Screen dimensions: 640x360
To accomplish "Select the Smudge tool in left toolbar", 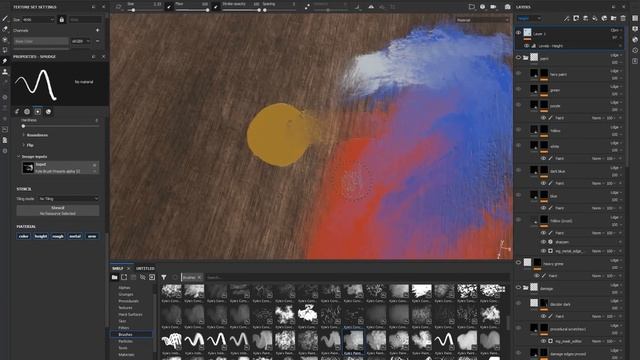I will click(5, 61).
